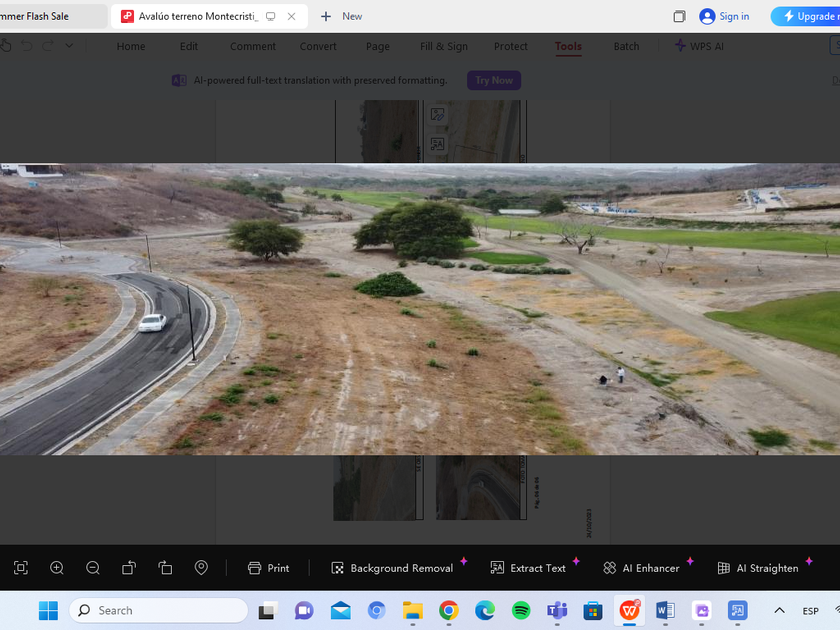Zoom in on the drone photo
The image size is (840, 630).
[x=57, y=568]
